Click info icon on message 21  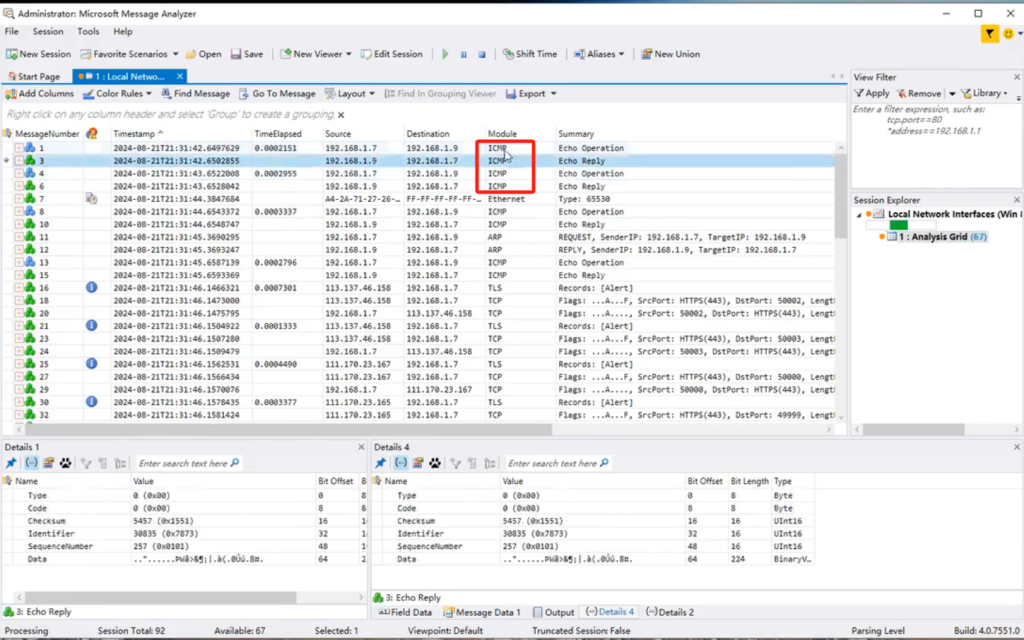[x=91, y=325]
